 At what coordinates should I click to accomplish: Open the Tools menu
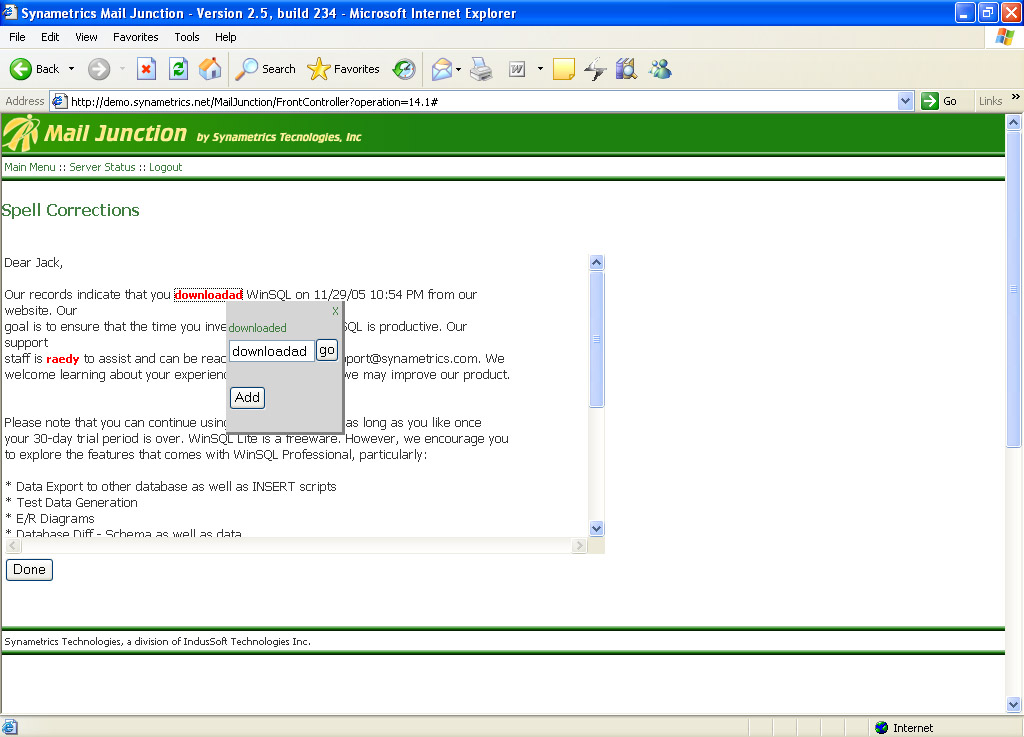point(187,37)
